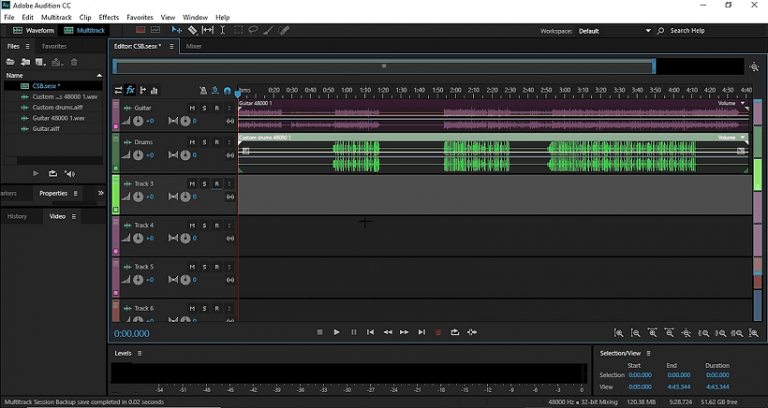Image resolution: width=768 pixels, height=408 pixels.
Task: Open the Favorites menu
Action: [x=140, y=17]
